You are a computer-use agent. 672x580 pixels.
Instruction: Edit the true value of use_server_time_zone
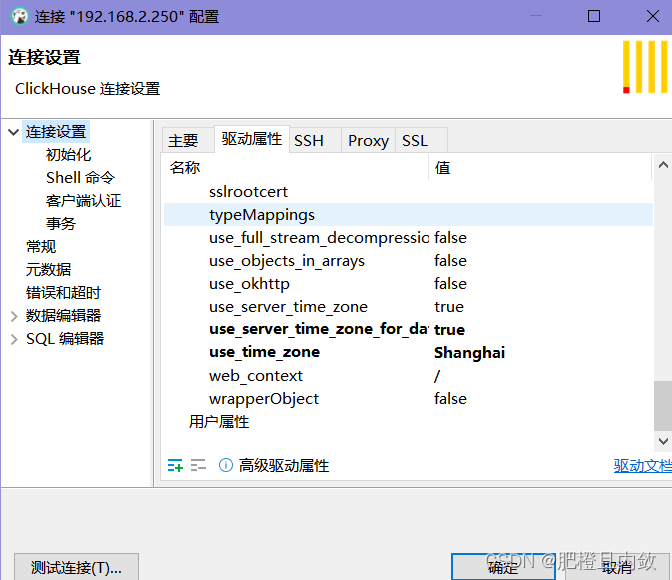[x=449, y=307]
